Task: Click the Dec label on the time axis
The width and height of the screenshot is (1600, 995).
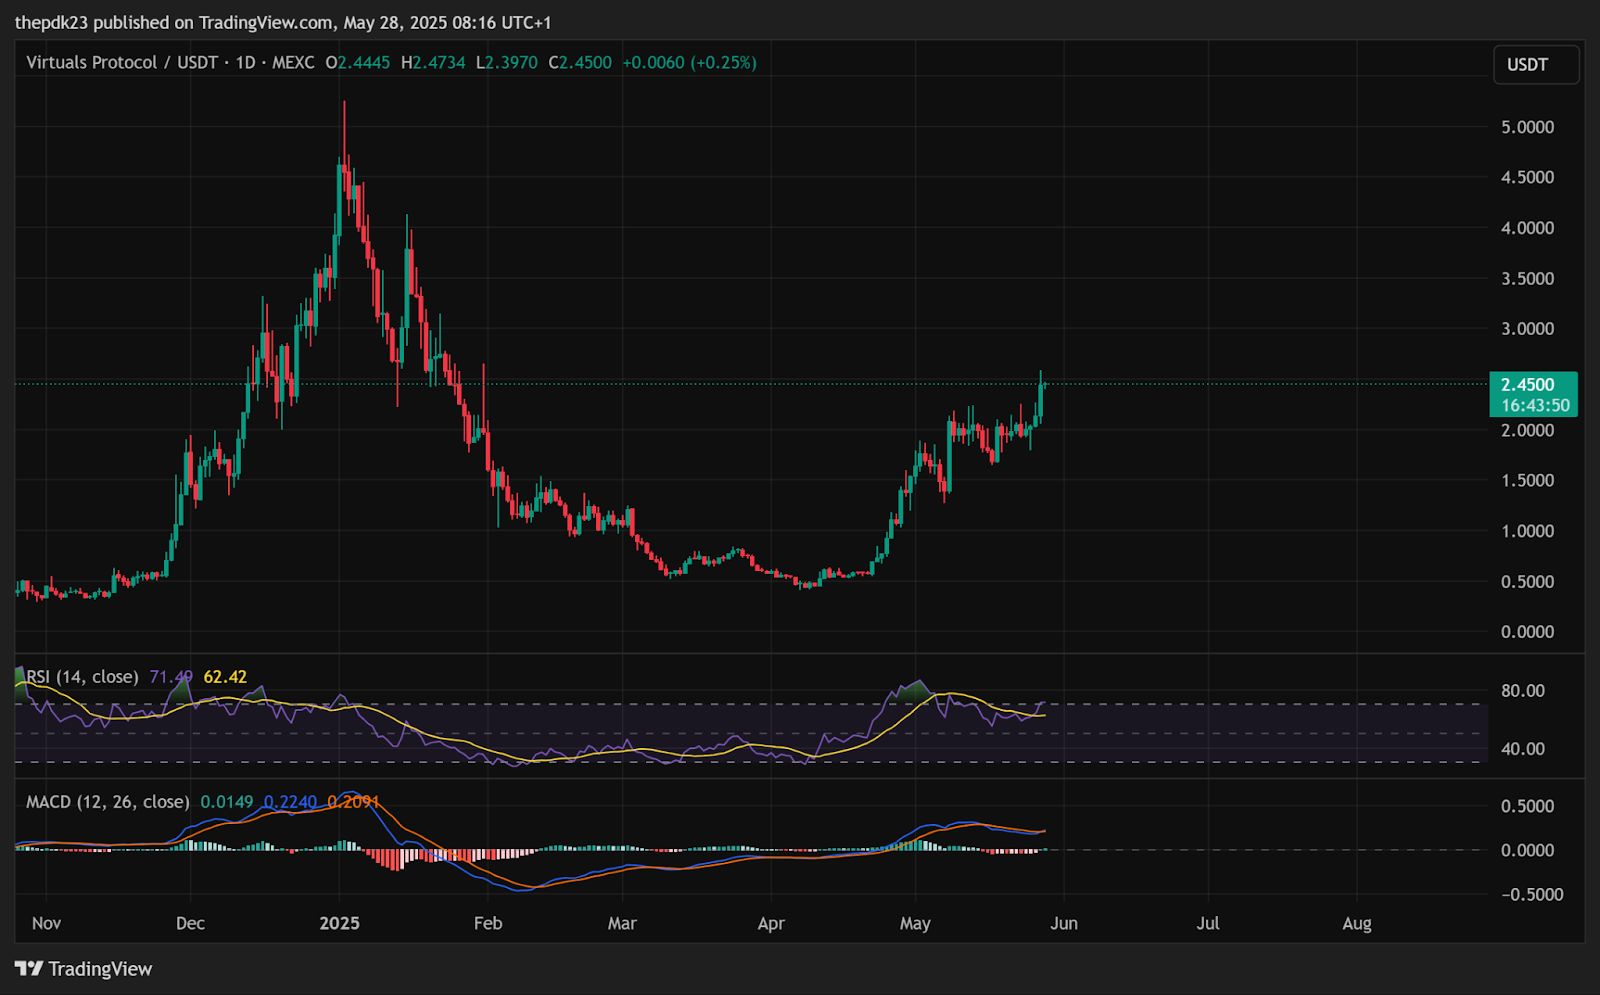Action: 190,923
